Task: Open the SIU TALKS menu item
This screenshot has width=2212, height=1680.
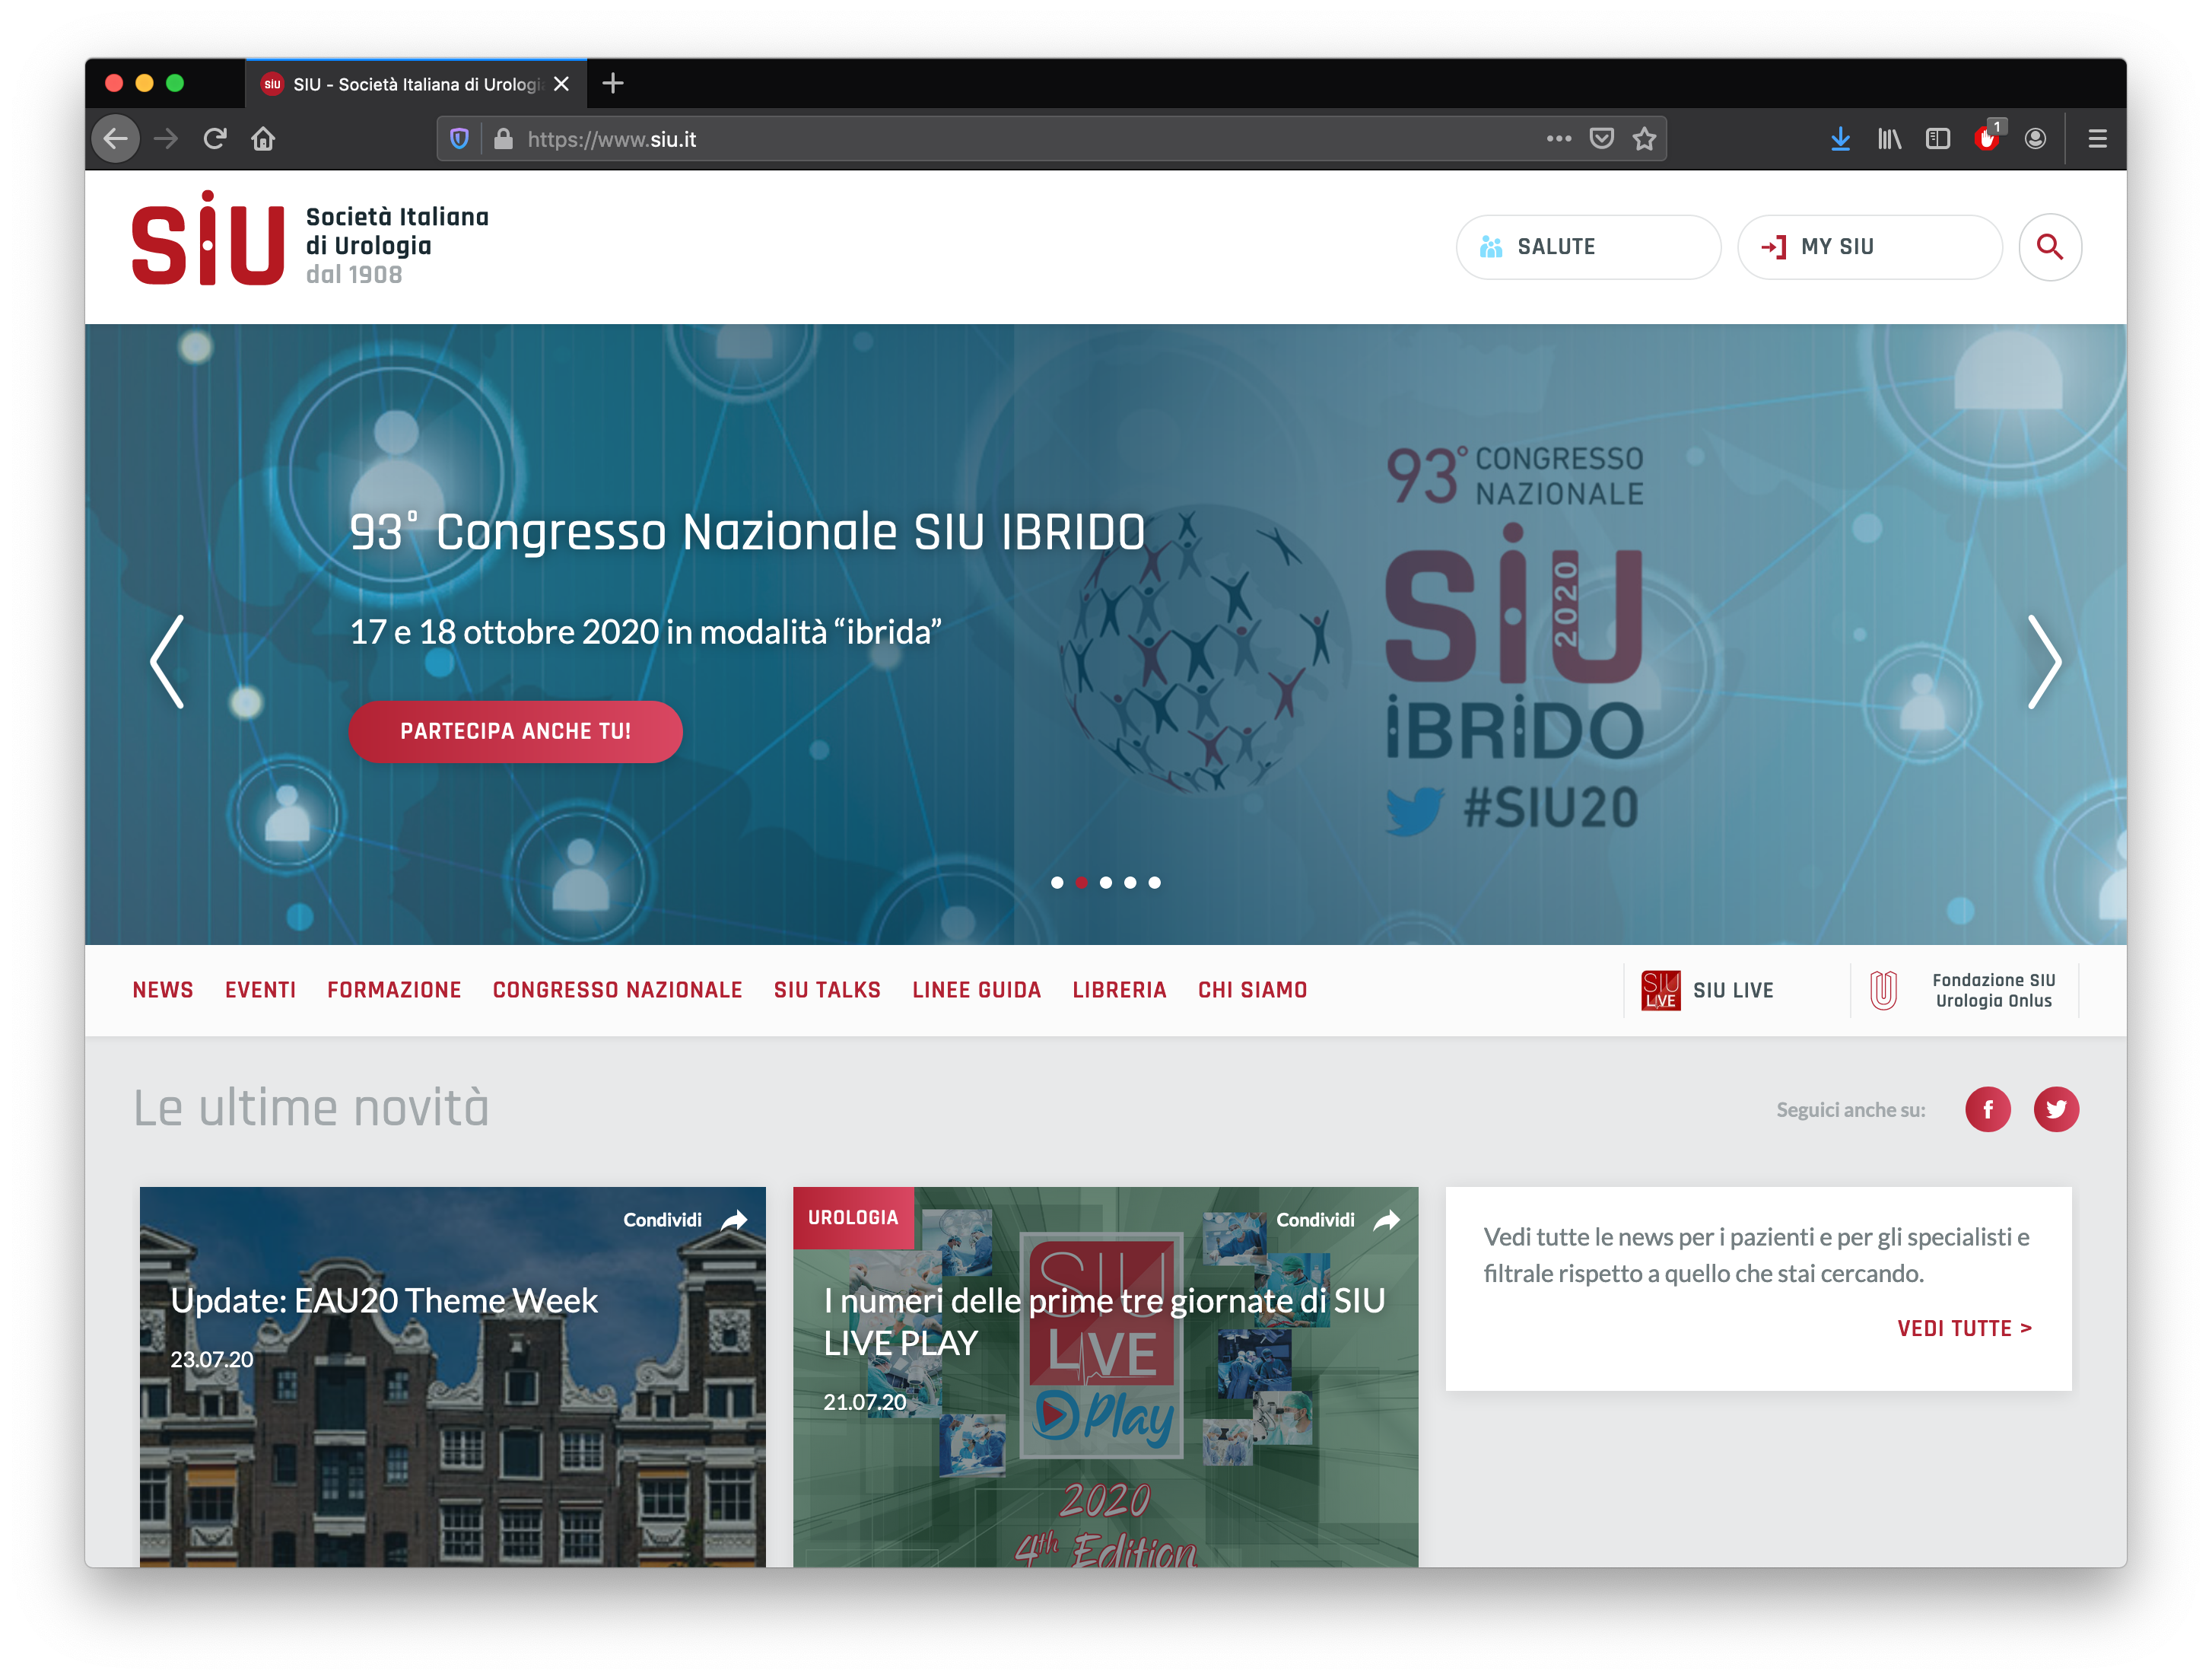Action: coord(827,990)
